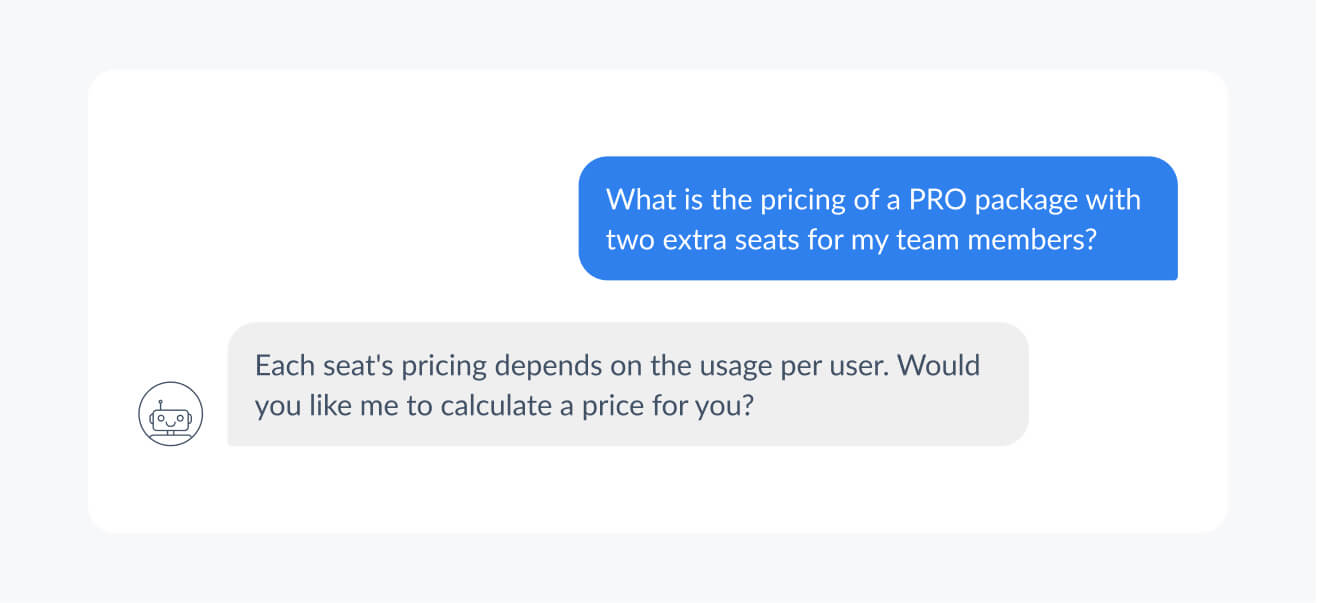1317x603 pixels.
Task: Select the blue user message bubble
Action: point(878,218)
